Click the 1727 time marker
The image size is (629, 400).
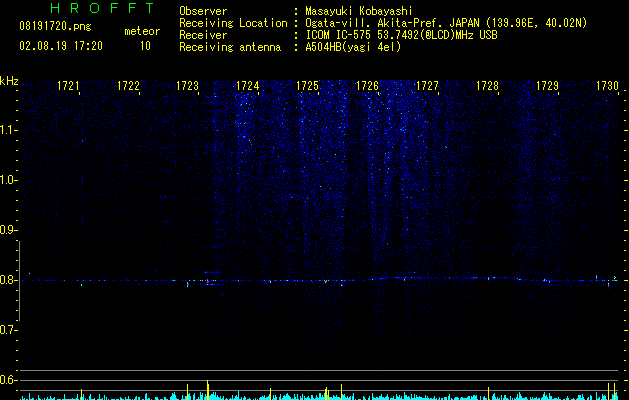tap(428, 86)
